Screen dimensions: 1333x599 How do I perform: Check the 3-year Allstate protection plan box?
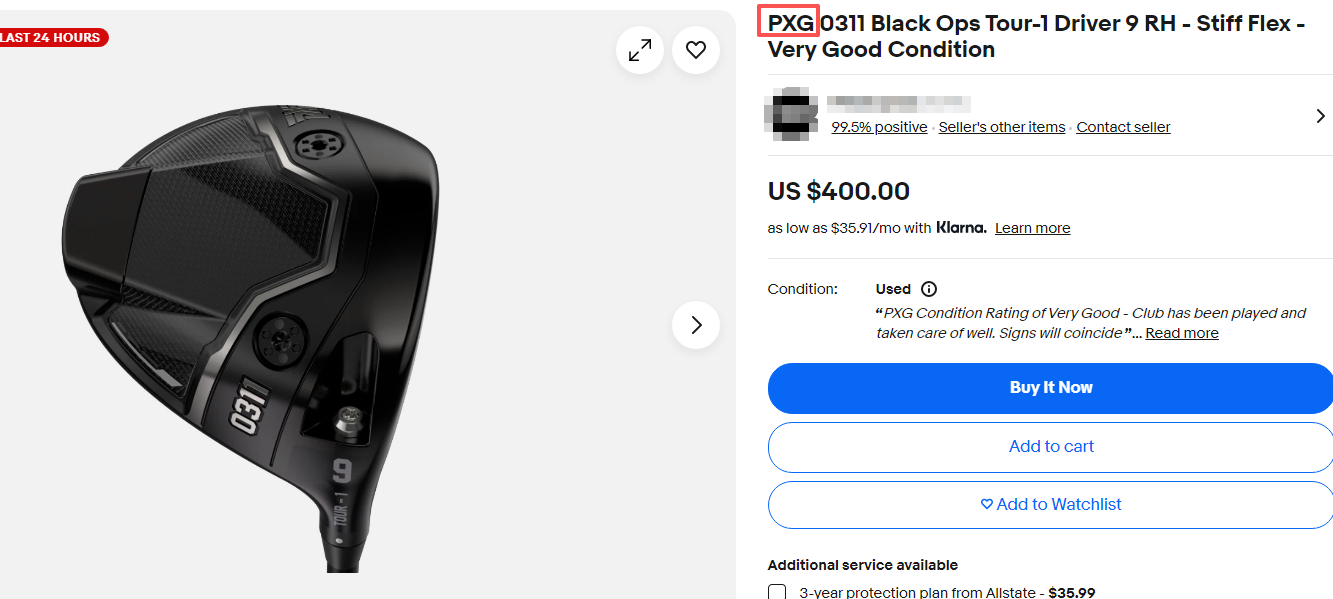click(777, 593)
